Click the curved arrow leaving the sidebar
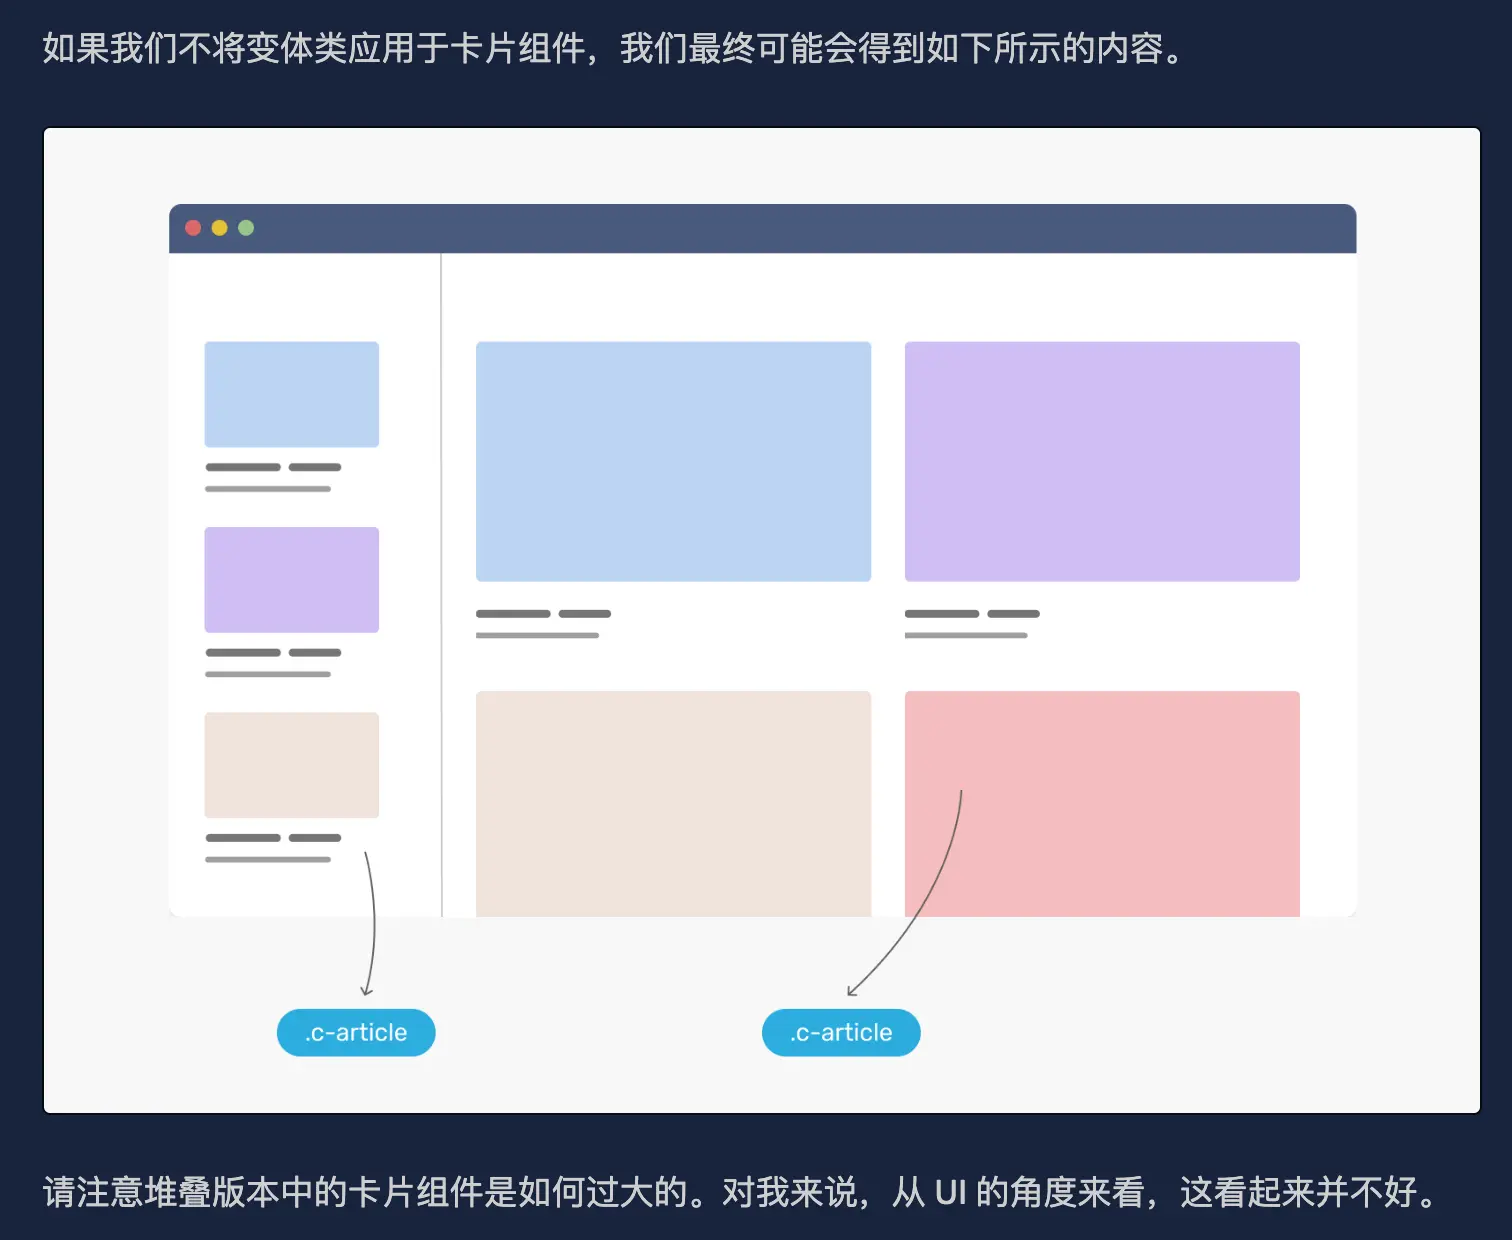The image size is (1512, 1240). (373, 920)
